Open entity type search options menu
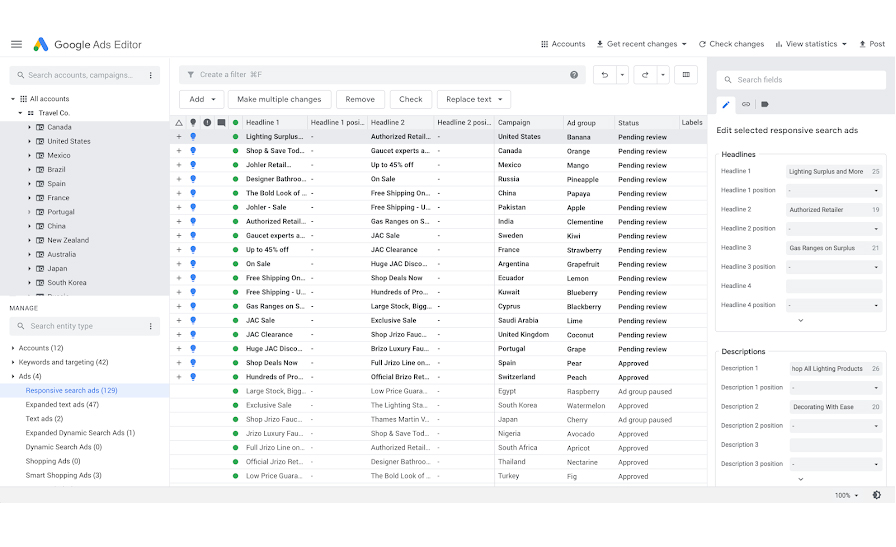 click(150, 326)
